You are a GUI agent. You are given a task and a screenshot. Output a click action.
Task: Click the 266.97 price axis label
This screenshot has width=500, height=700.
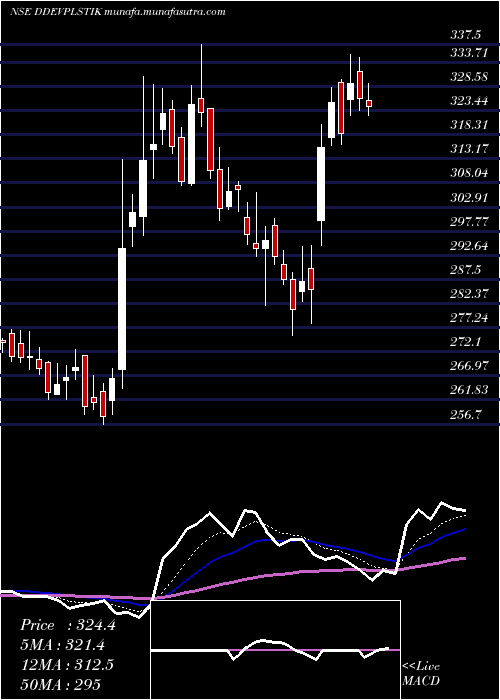pyautogui.click(x=469, y=366)
